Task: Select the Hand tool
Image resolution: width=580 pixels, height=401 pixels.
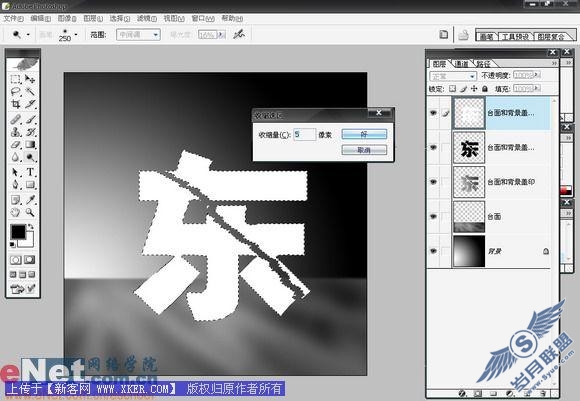Action: point(16,212)
